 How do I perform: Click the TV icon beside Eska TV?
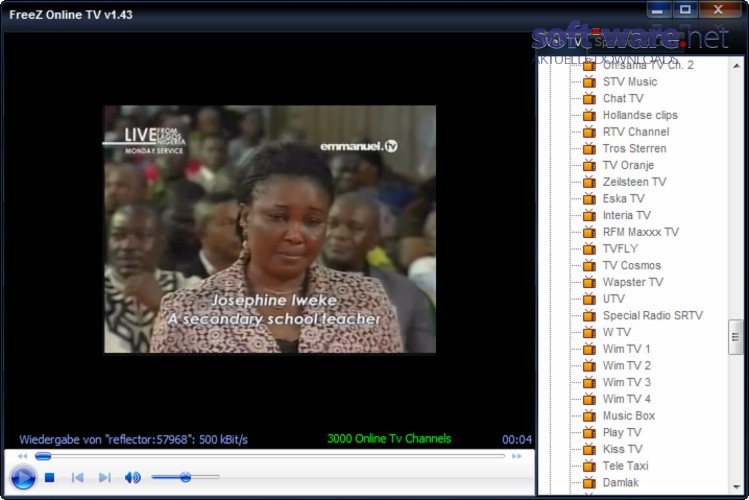pos(589,199)
